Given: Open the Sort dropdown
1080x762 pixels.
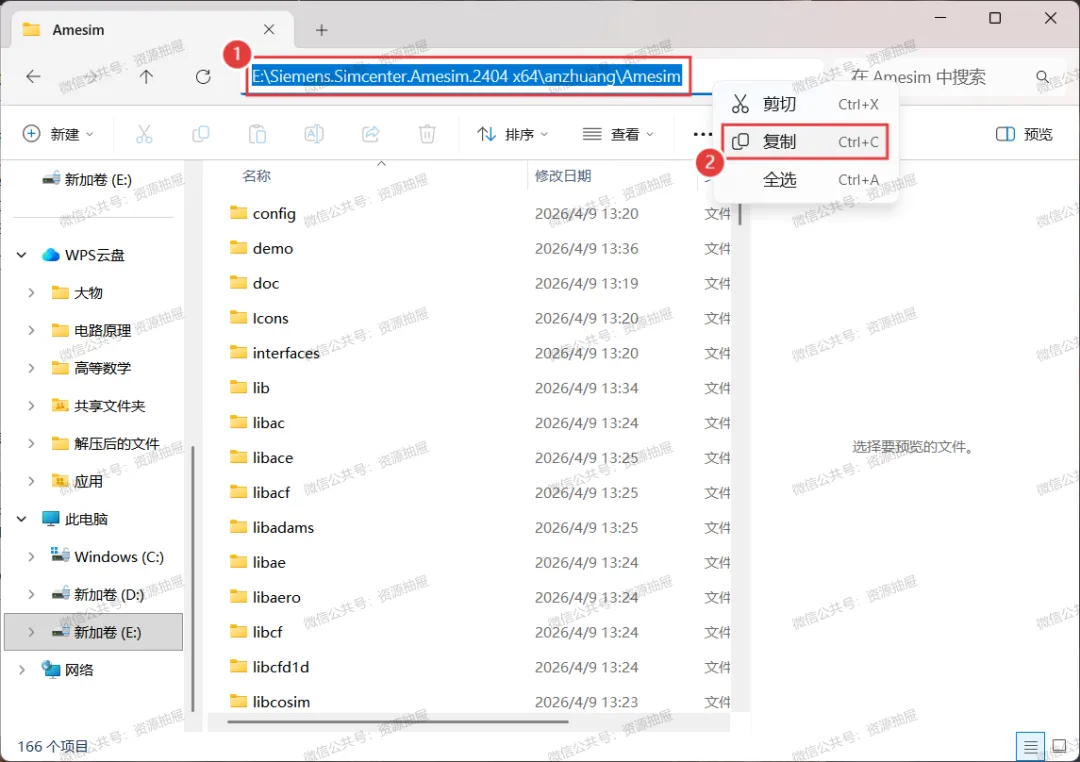Looking at the screenshot, I should [x=512, y=134].
